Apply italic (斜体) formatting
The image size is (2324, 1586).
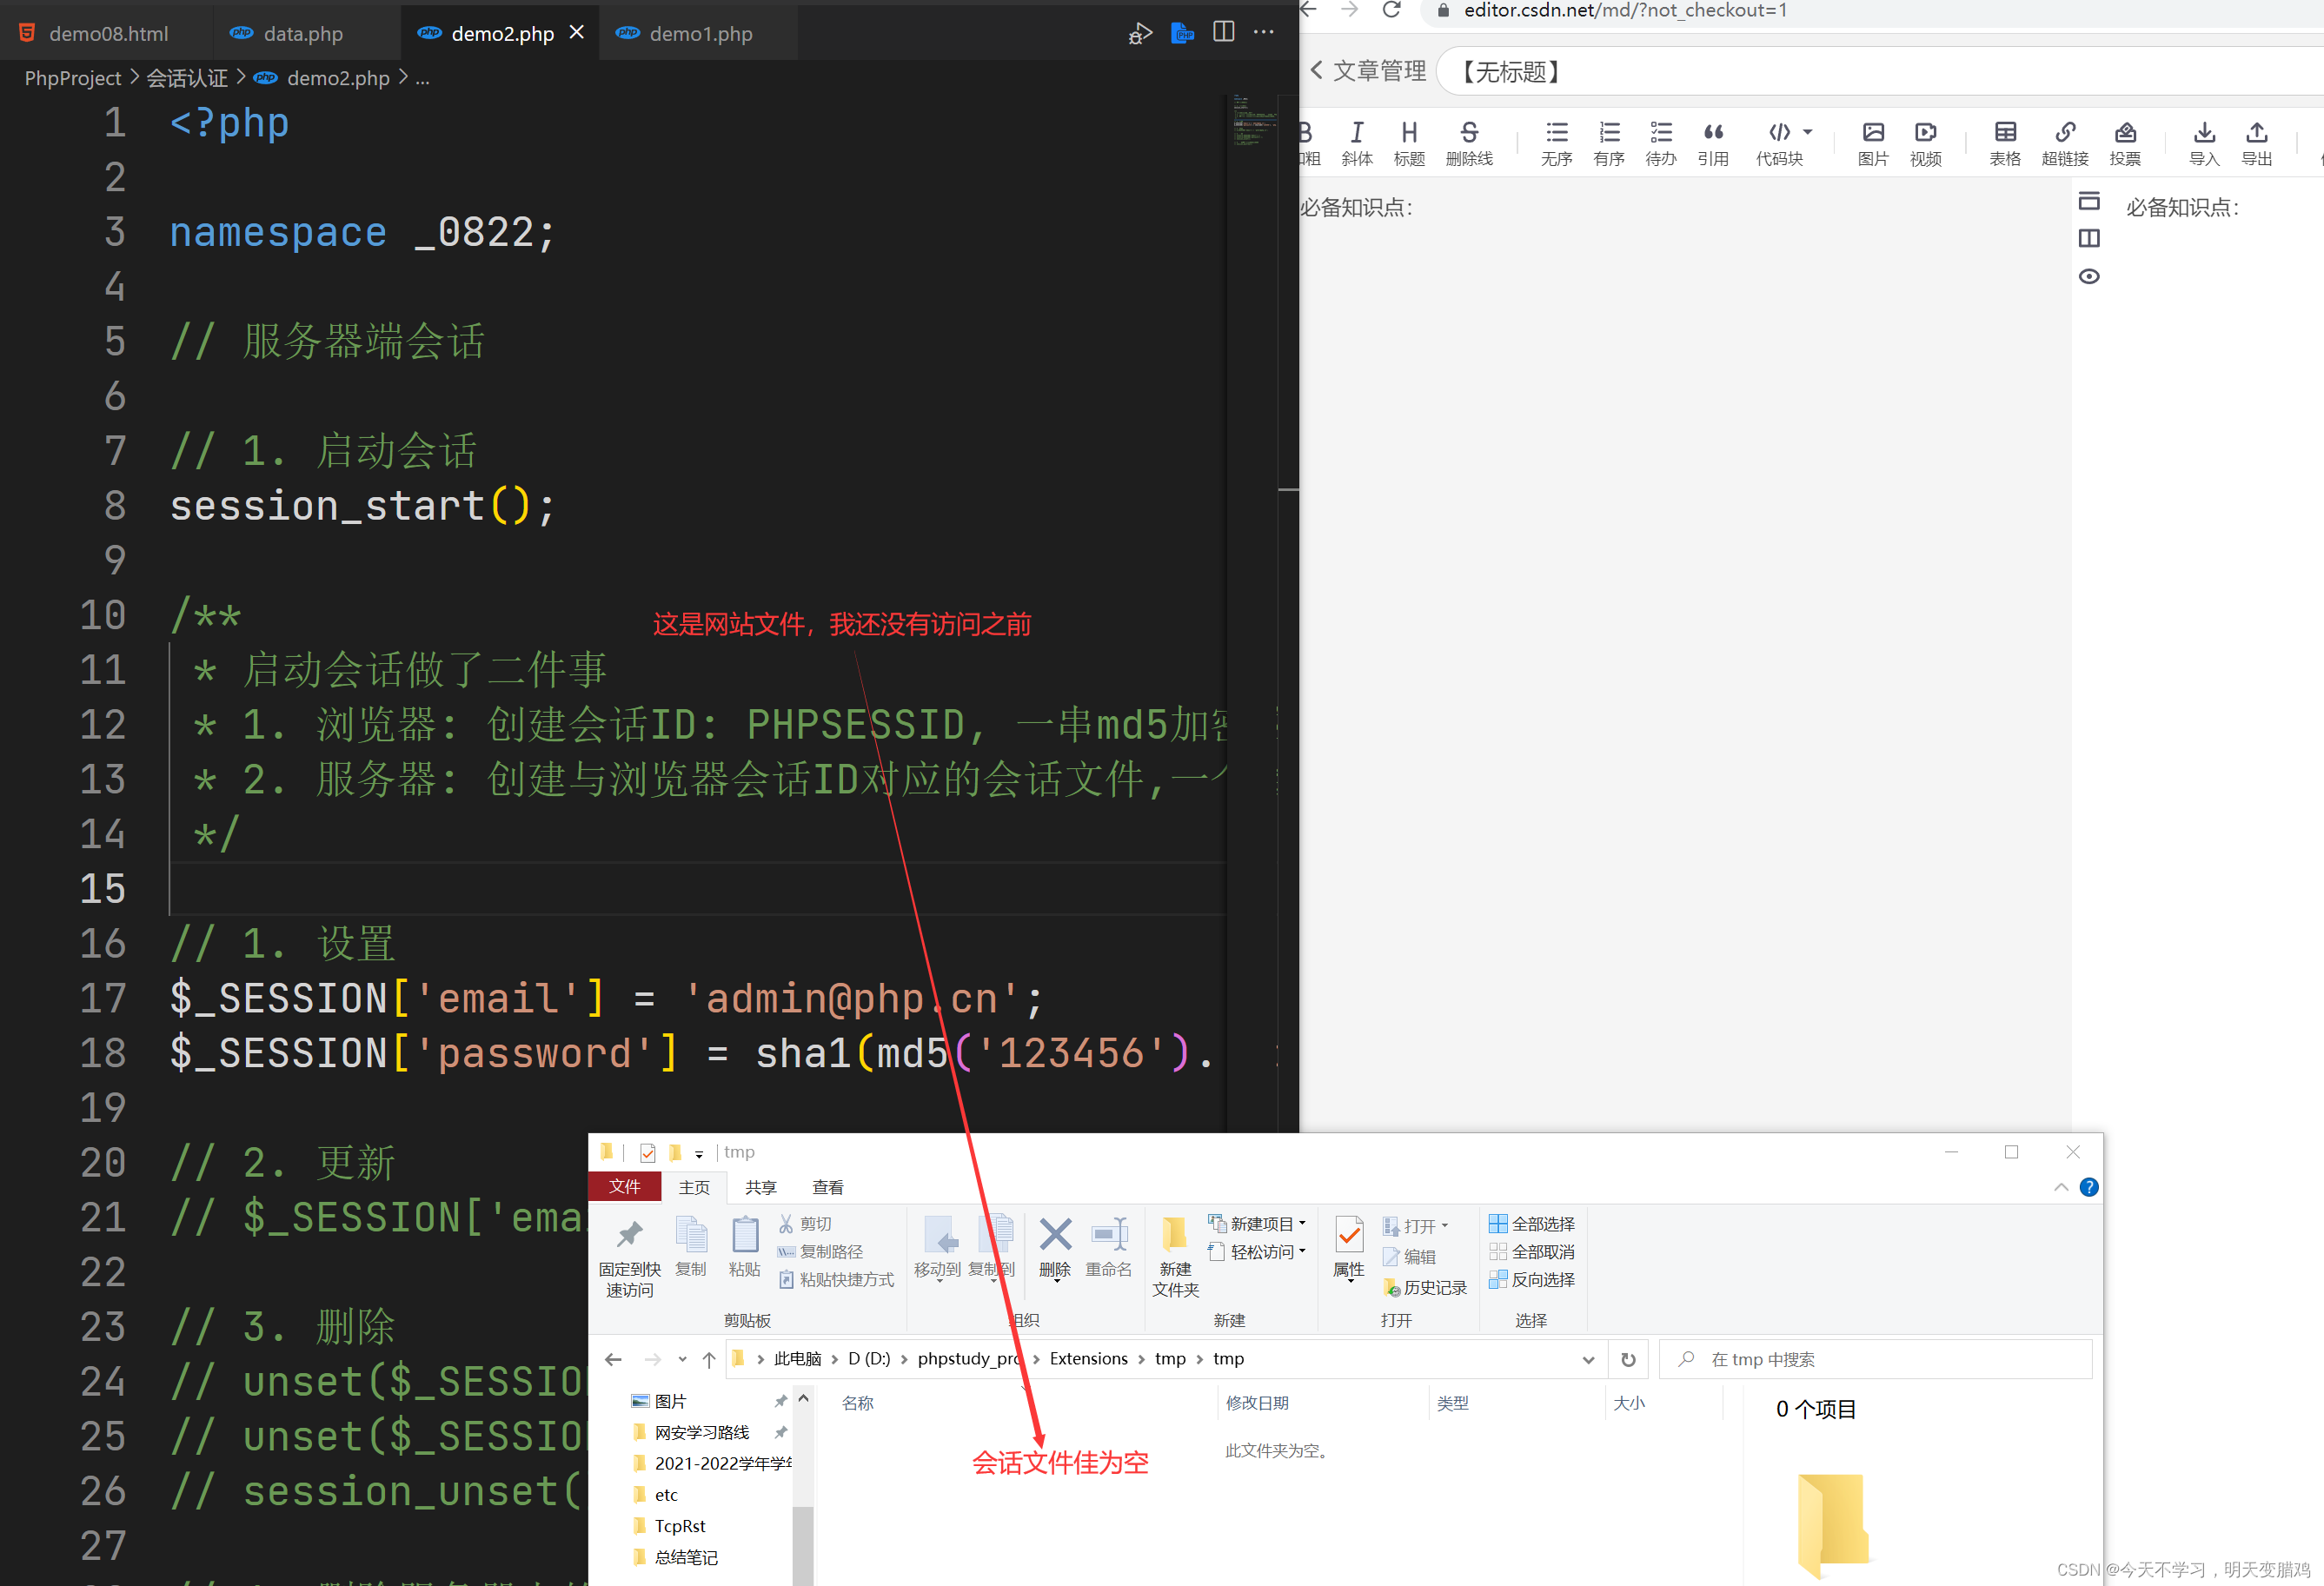pos(1357,144)
